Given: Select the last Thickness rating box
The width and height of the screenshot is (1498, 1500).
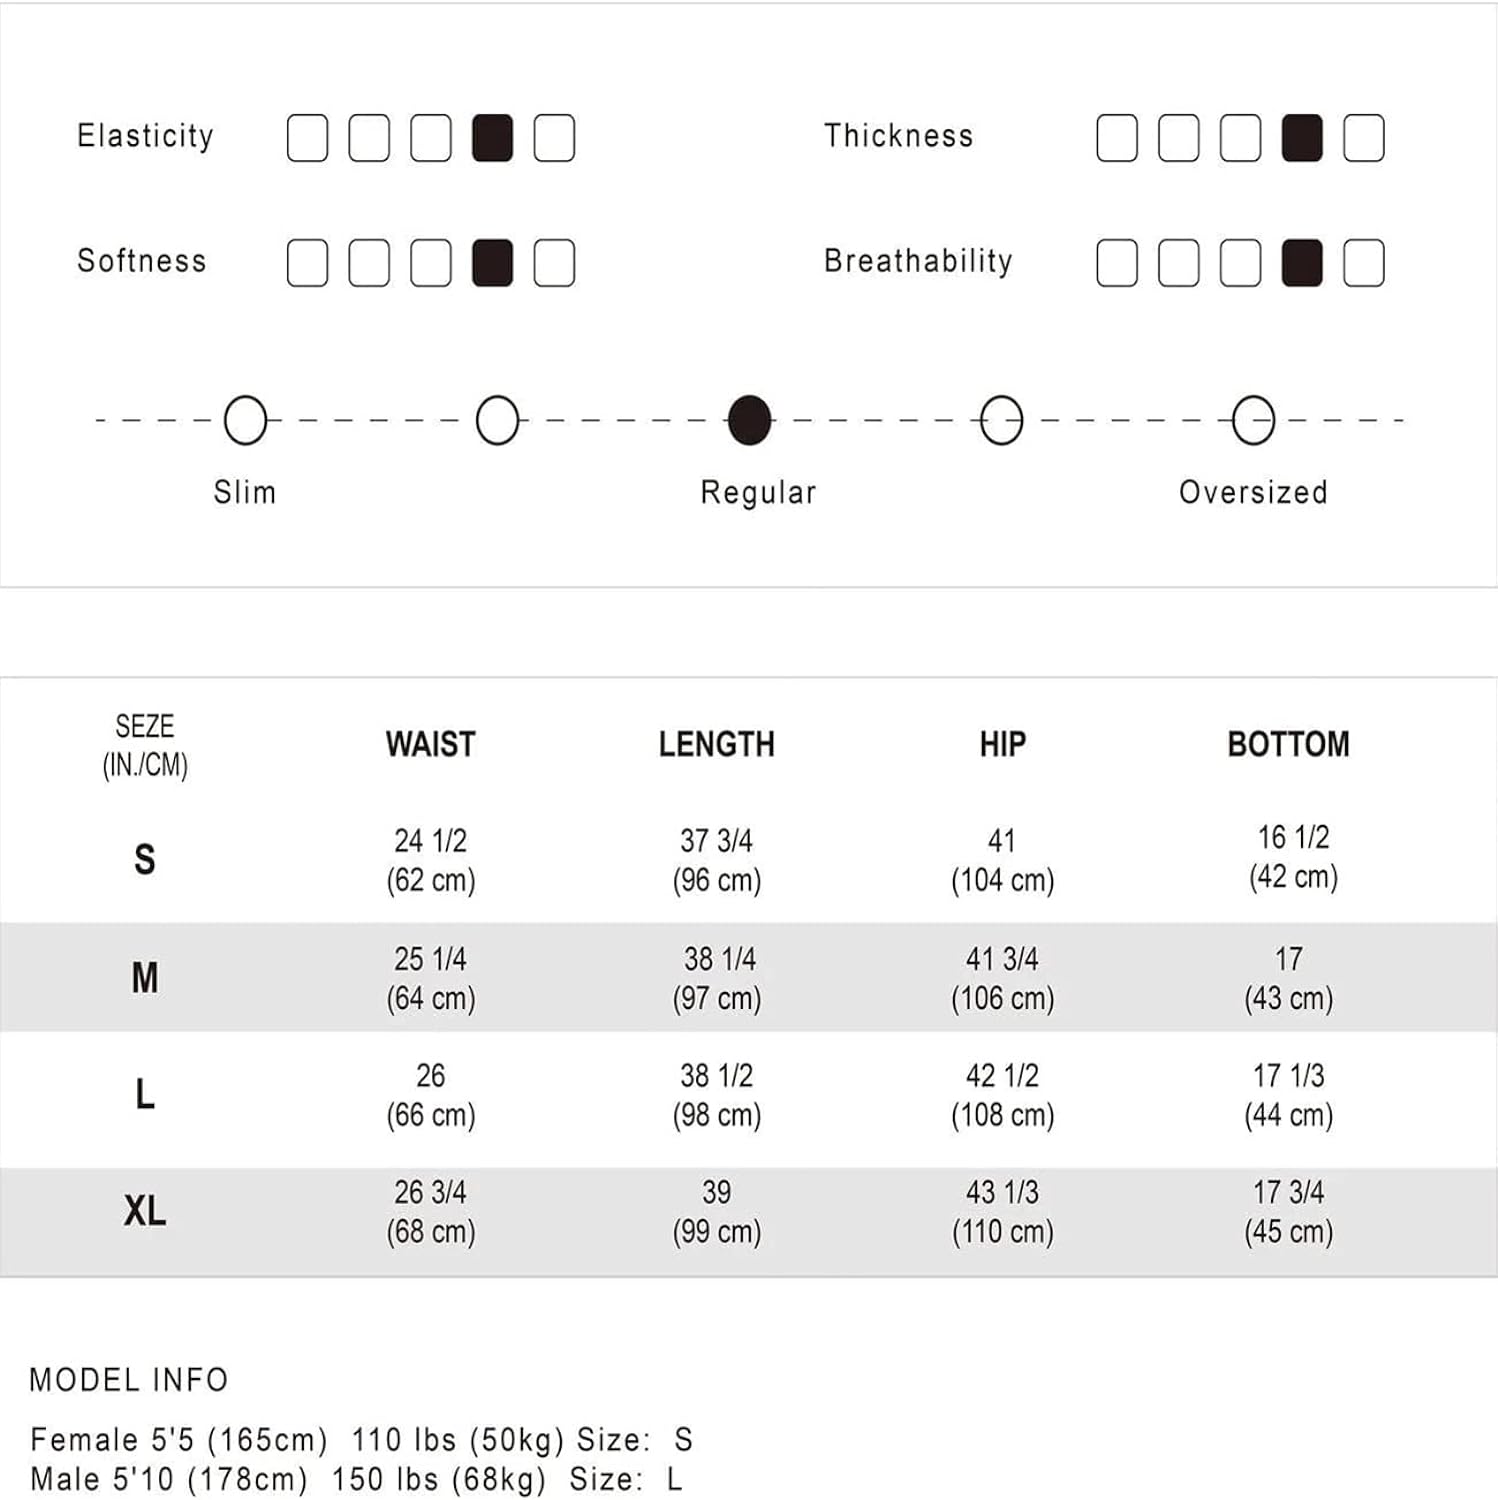Looking at the screenshot, I should [x=1364, y=138].
